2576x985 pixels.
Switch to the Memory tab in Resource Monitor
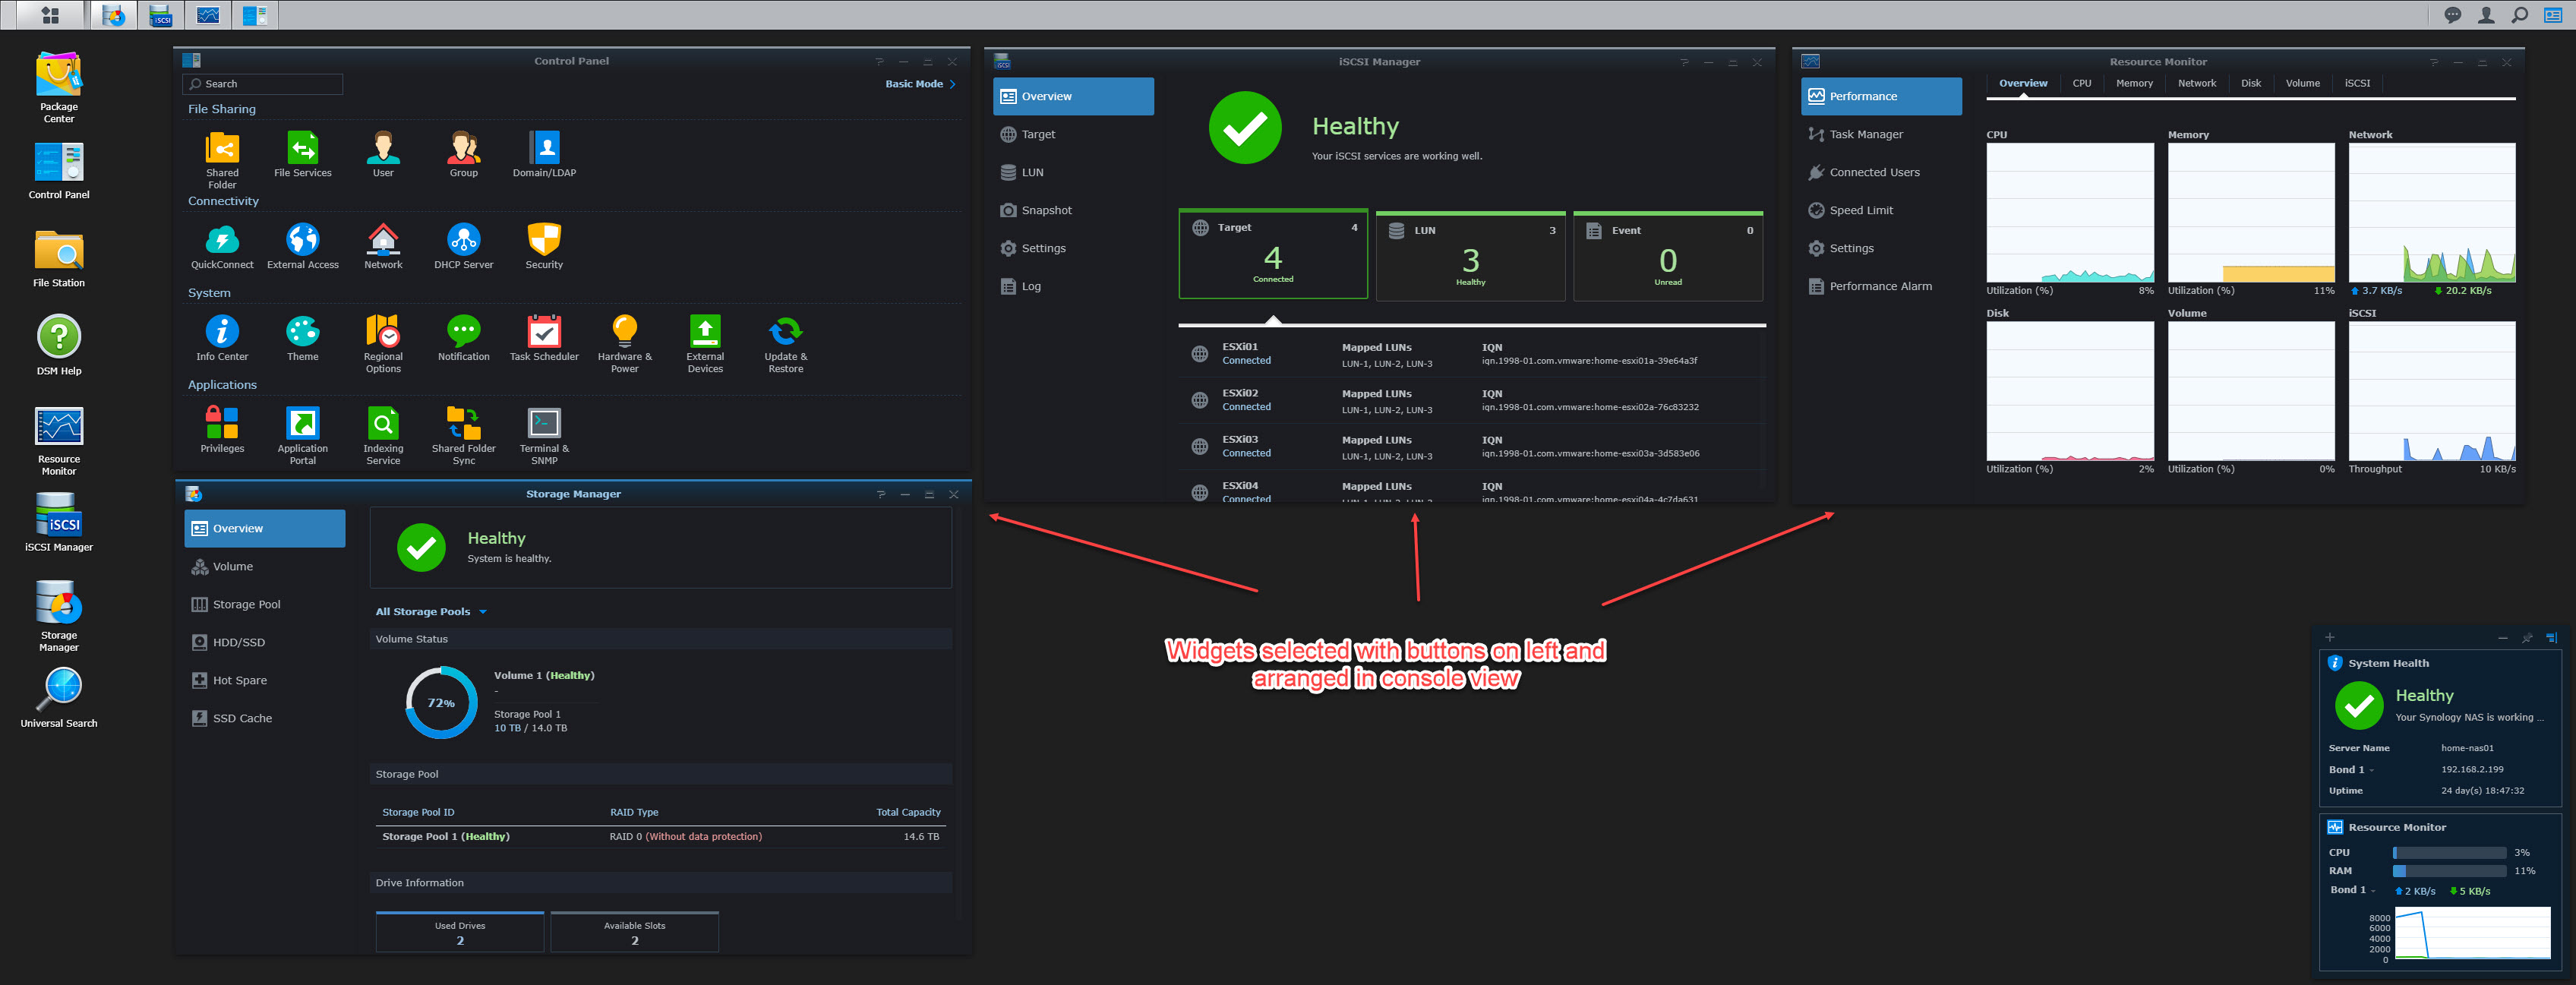[2134, 84]
